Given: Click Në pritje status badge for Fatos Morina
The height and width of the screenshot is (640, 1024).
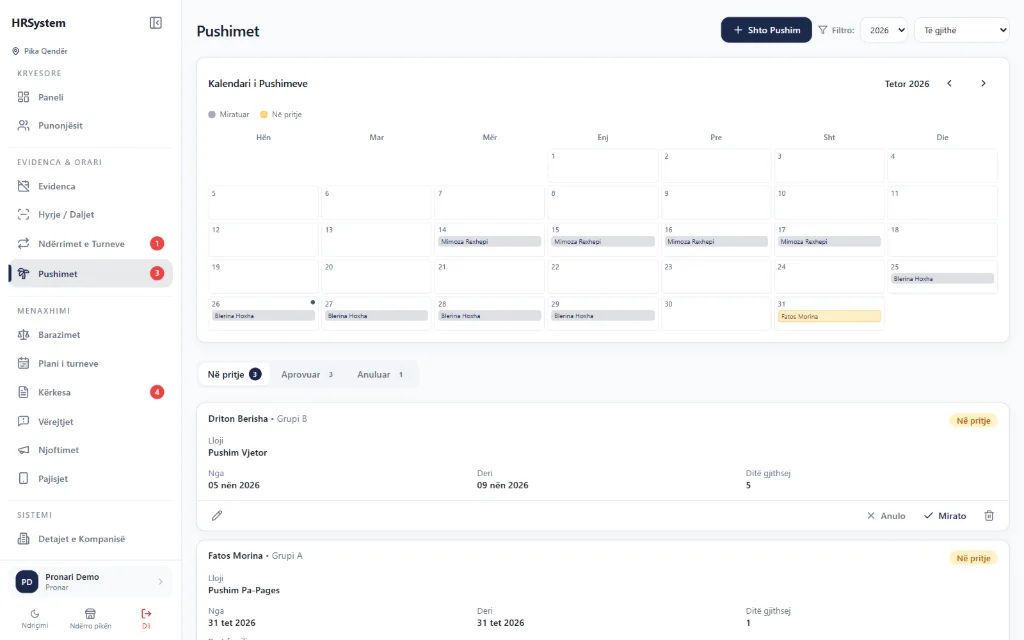Looking at the screenshot, I should pyautogui.click(x=973, y=558).
